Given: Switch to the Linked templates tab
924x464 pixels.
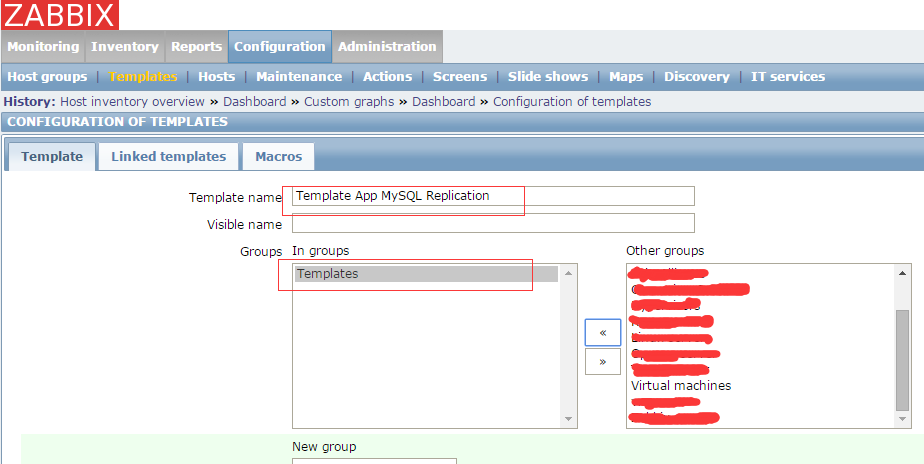Looking at the screenshot, I should (x=169, y=156).
